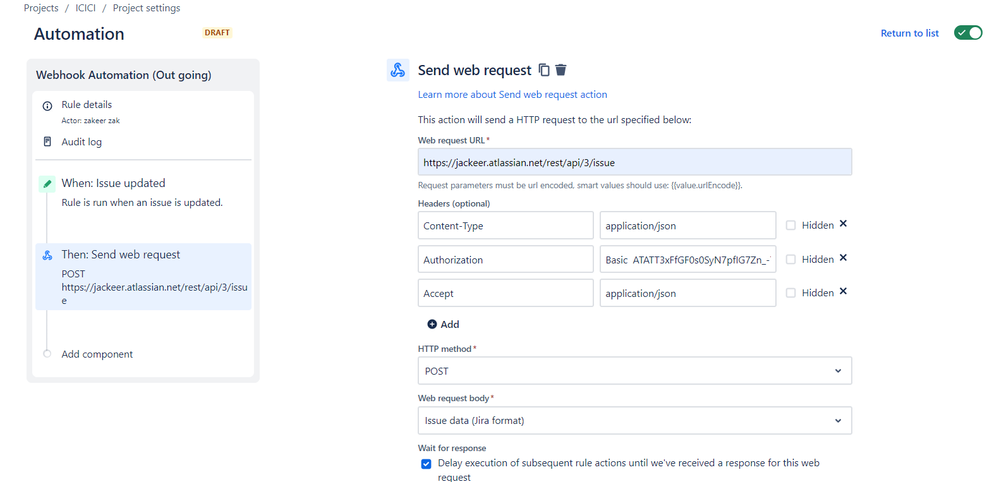The height and width of the screenshot is (482, 999).
Task: Select Then: Send web request step
Action: point(120,255)
